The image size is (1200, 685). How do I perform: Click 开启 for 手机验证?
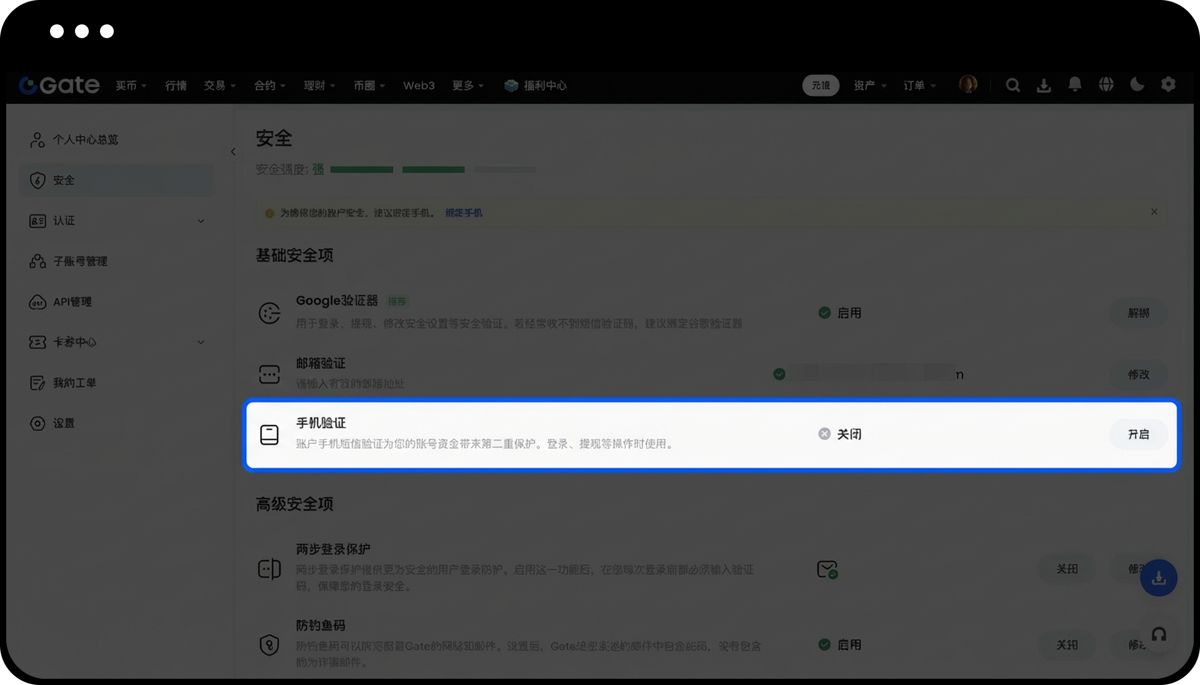pos(1139,434)
